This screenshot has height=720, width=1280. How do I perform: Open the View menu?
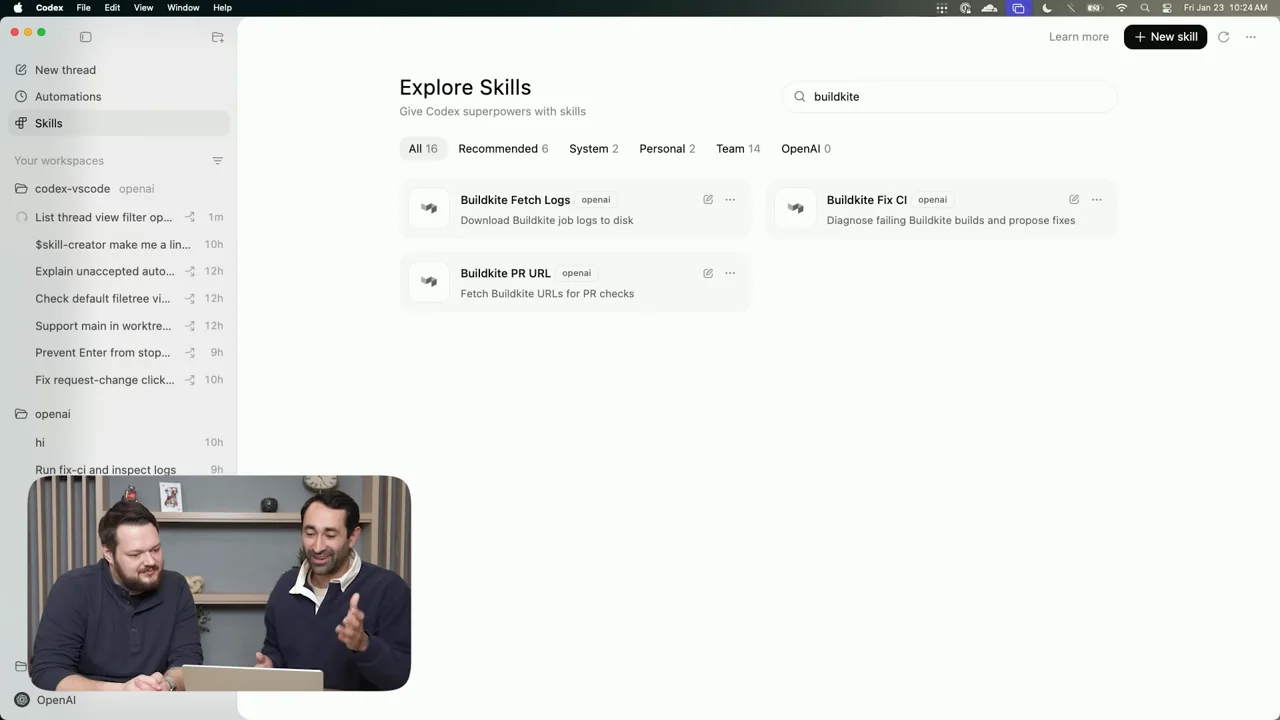click(144, 8)
